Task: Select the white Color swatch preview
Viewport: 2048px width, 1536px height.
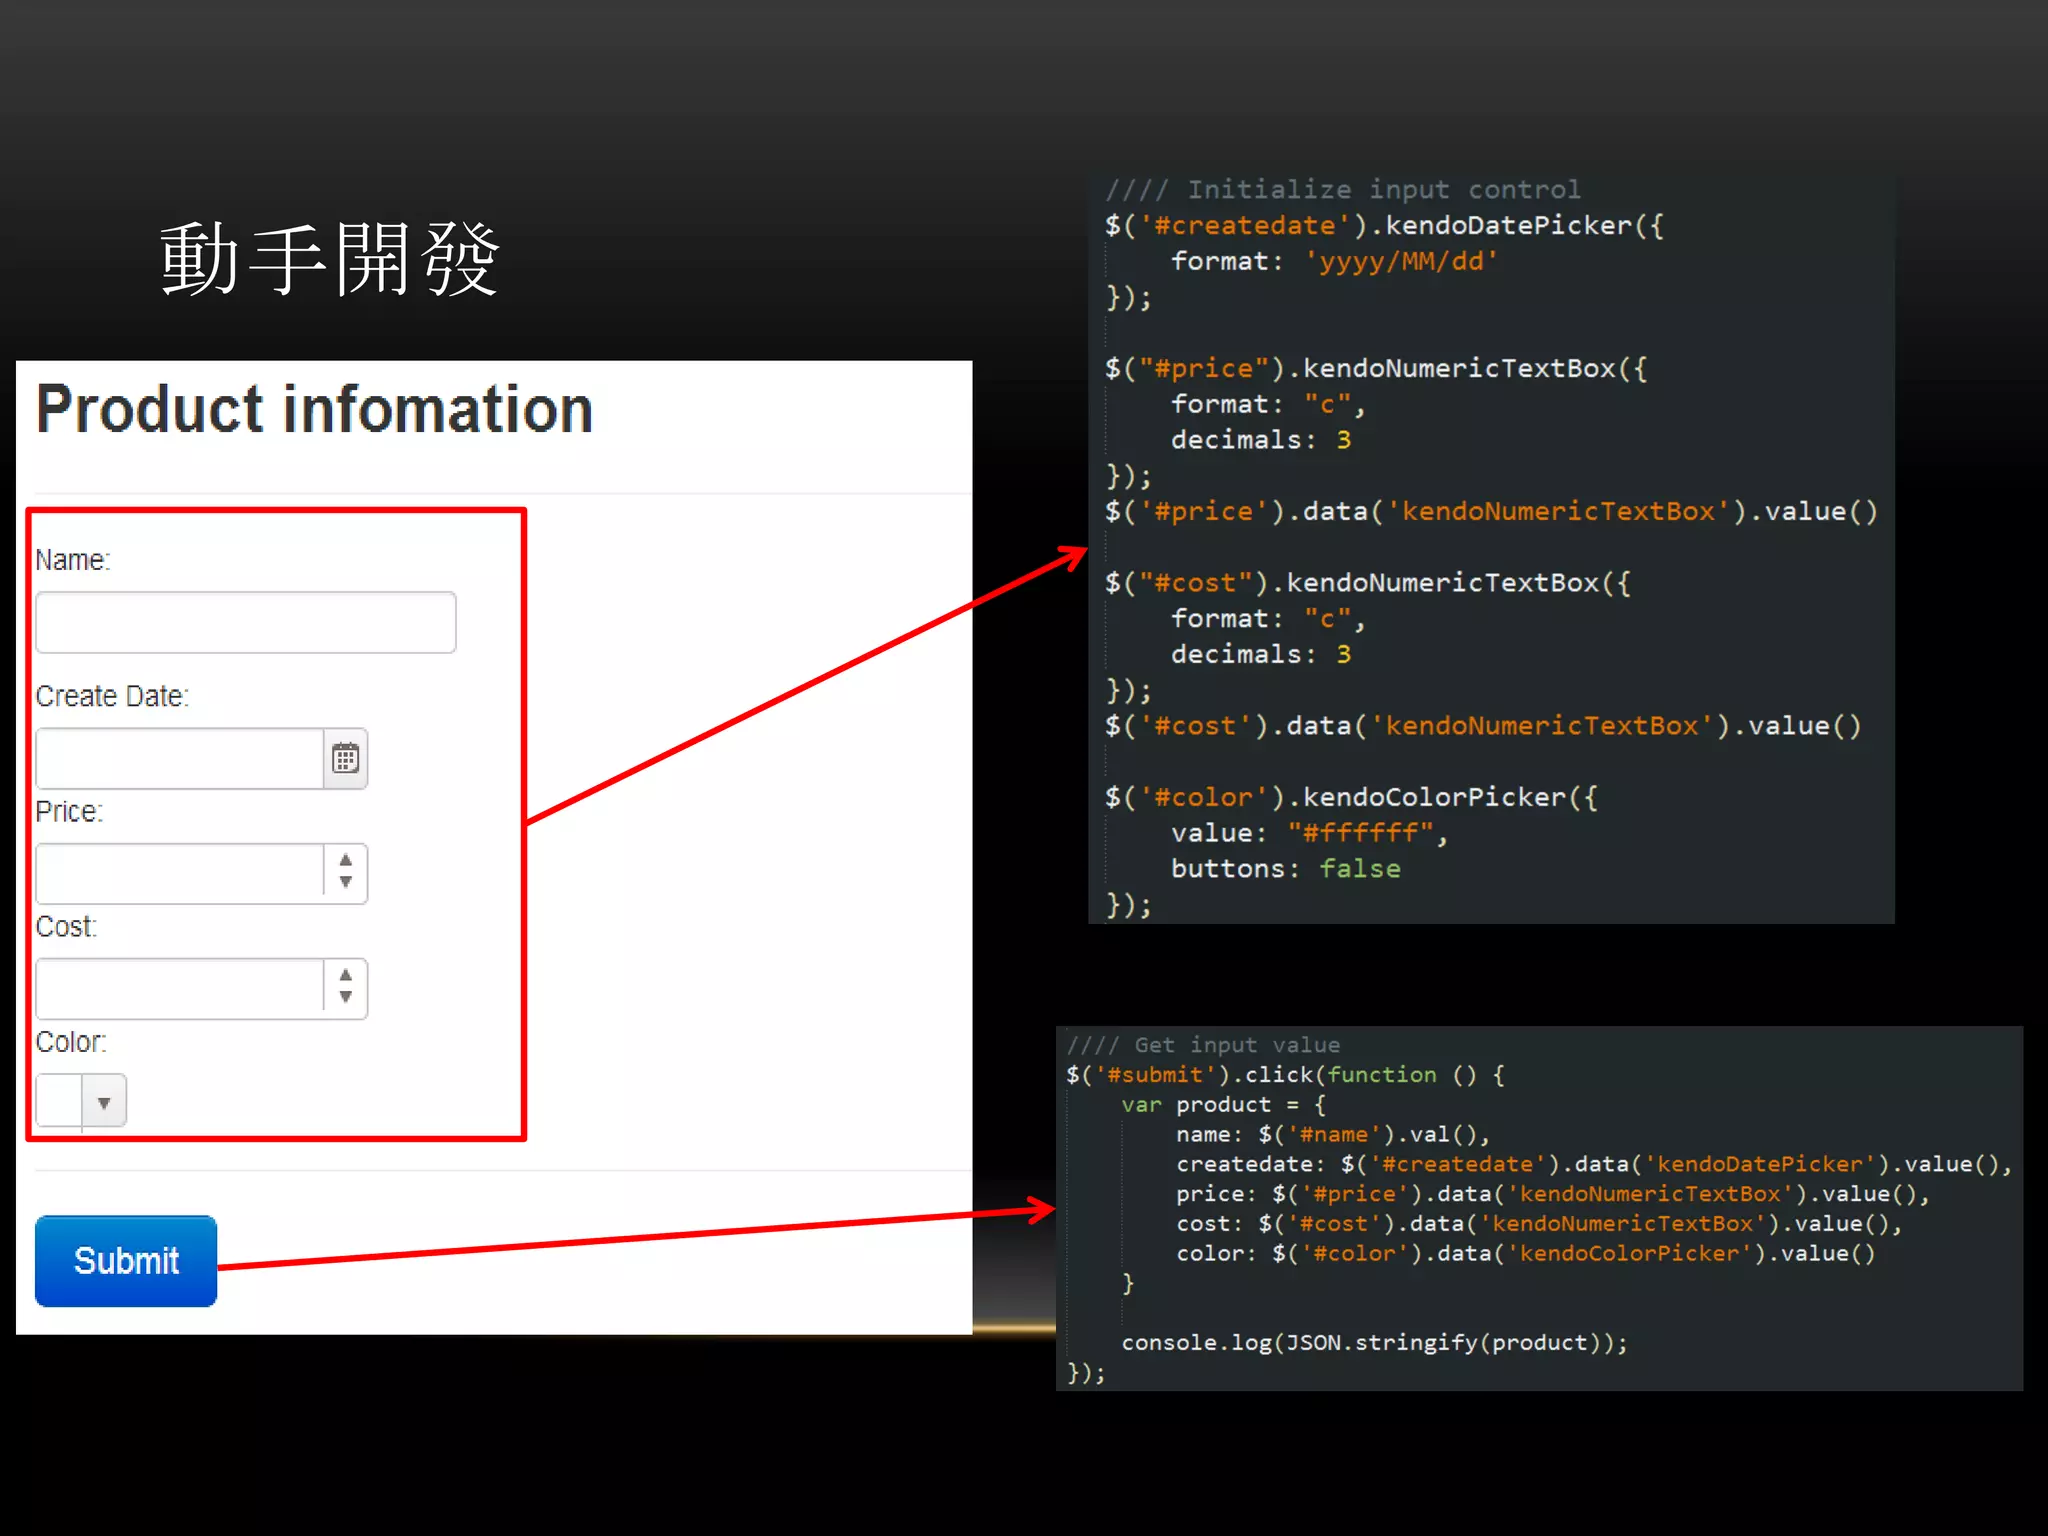Action: [x=59, y=1100]
